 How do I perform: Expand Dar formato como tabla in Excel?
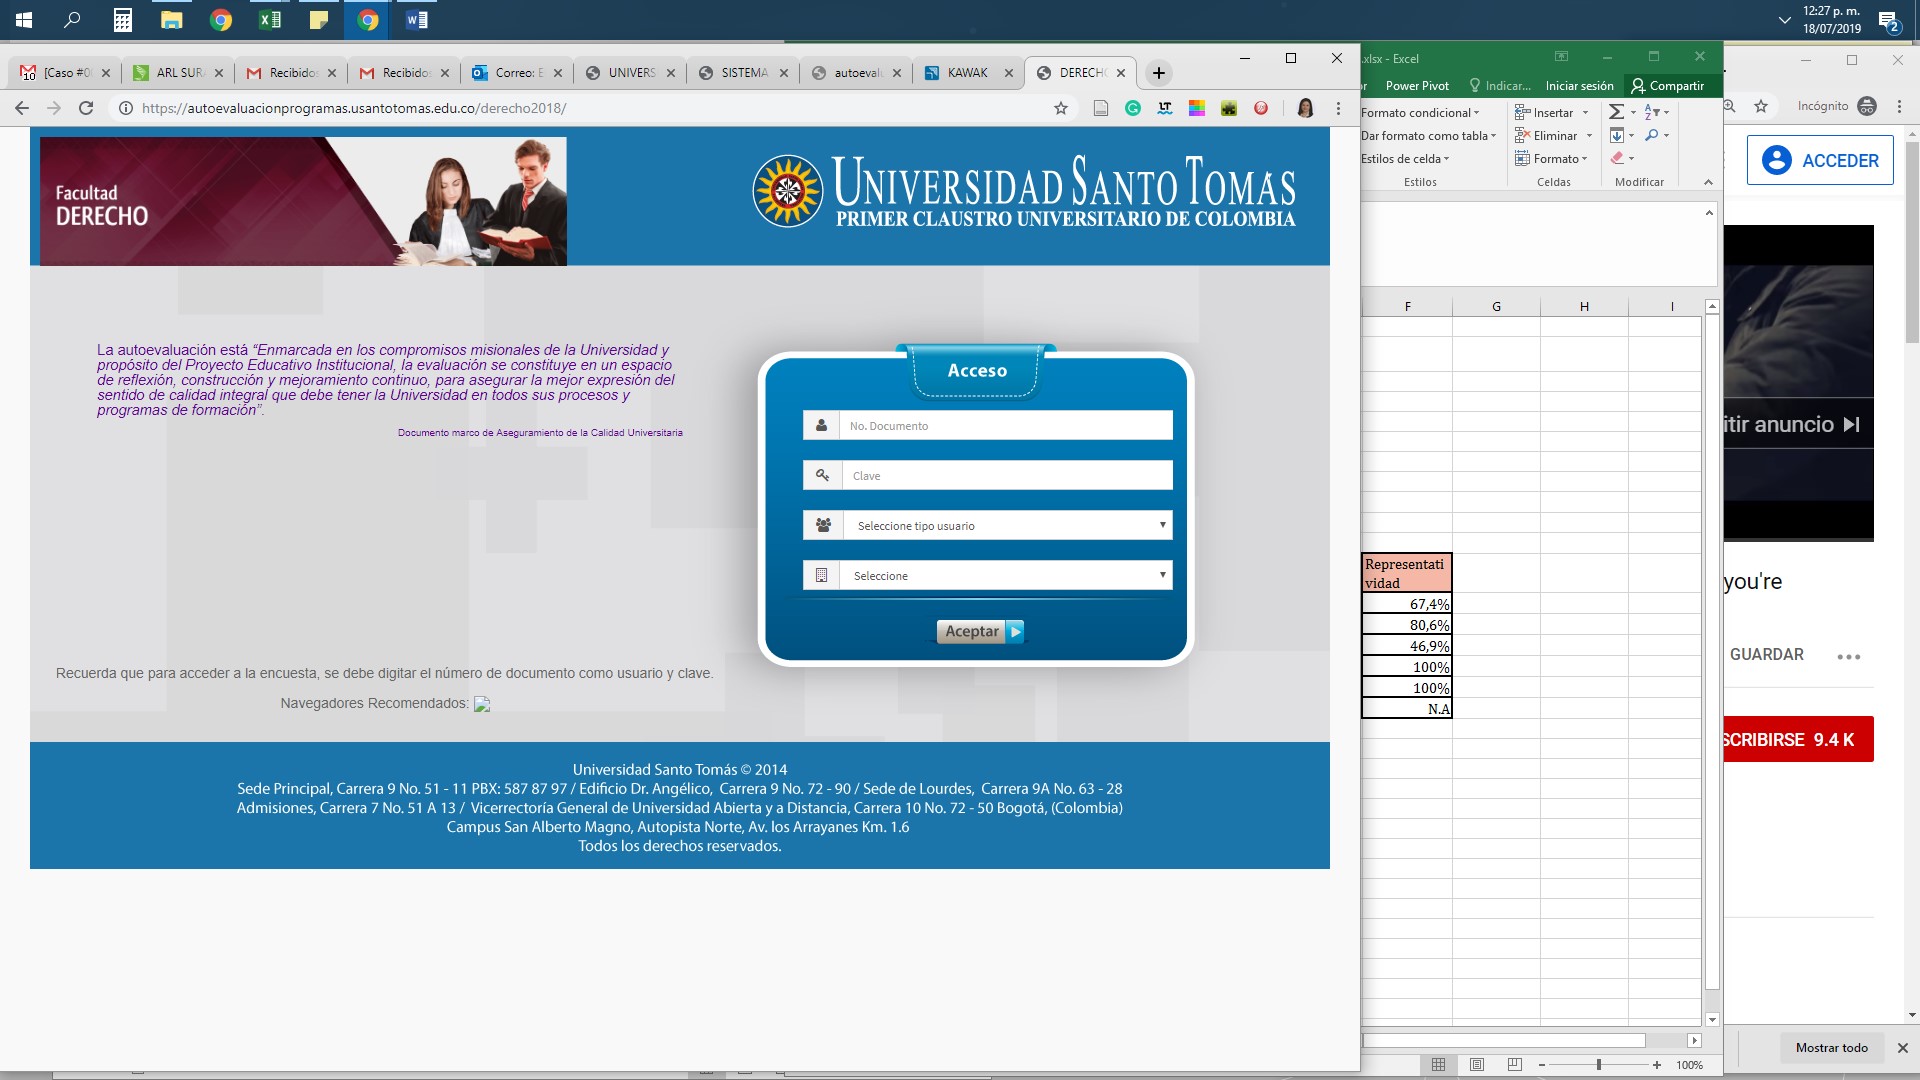tap(1429, 135)
